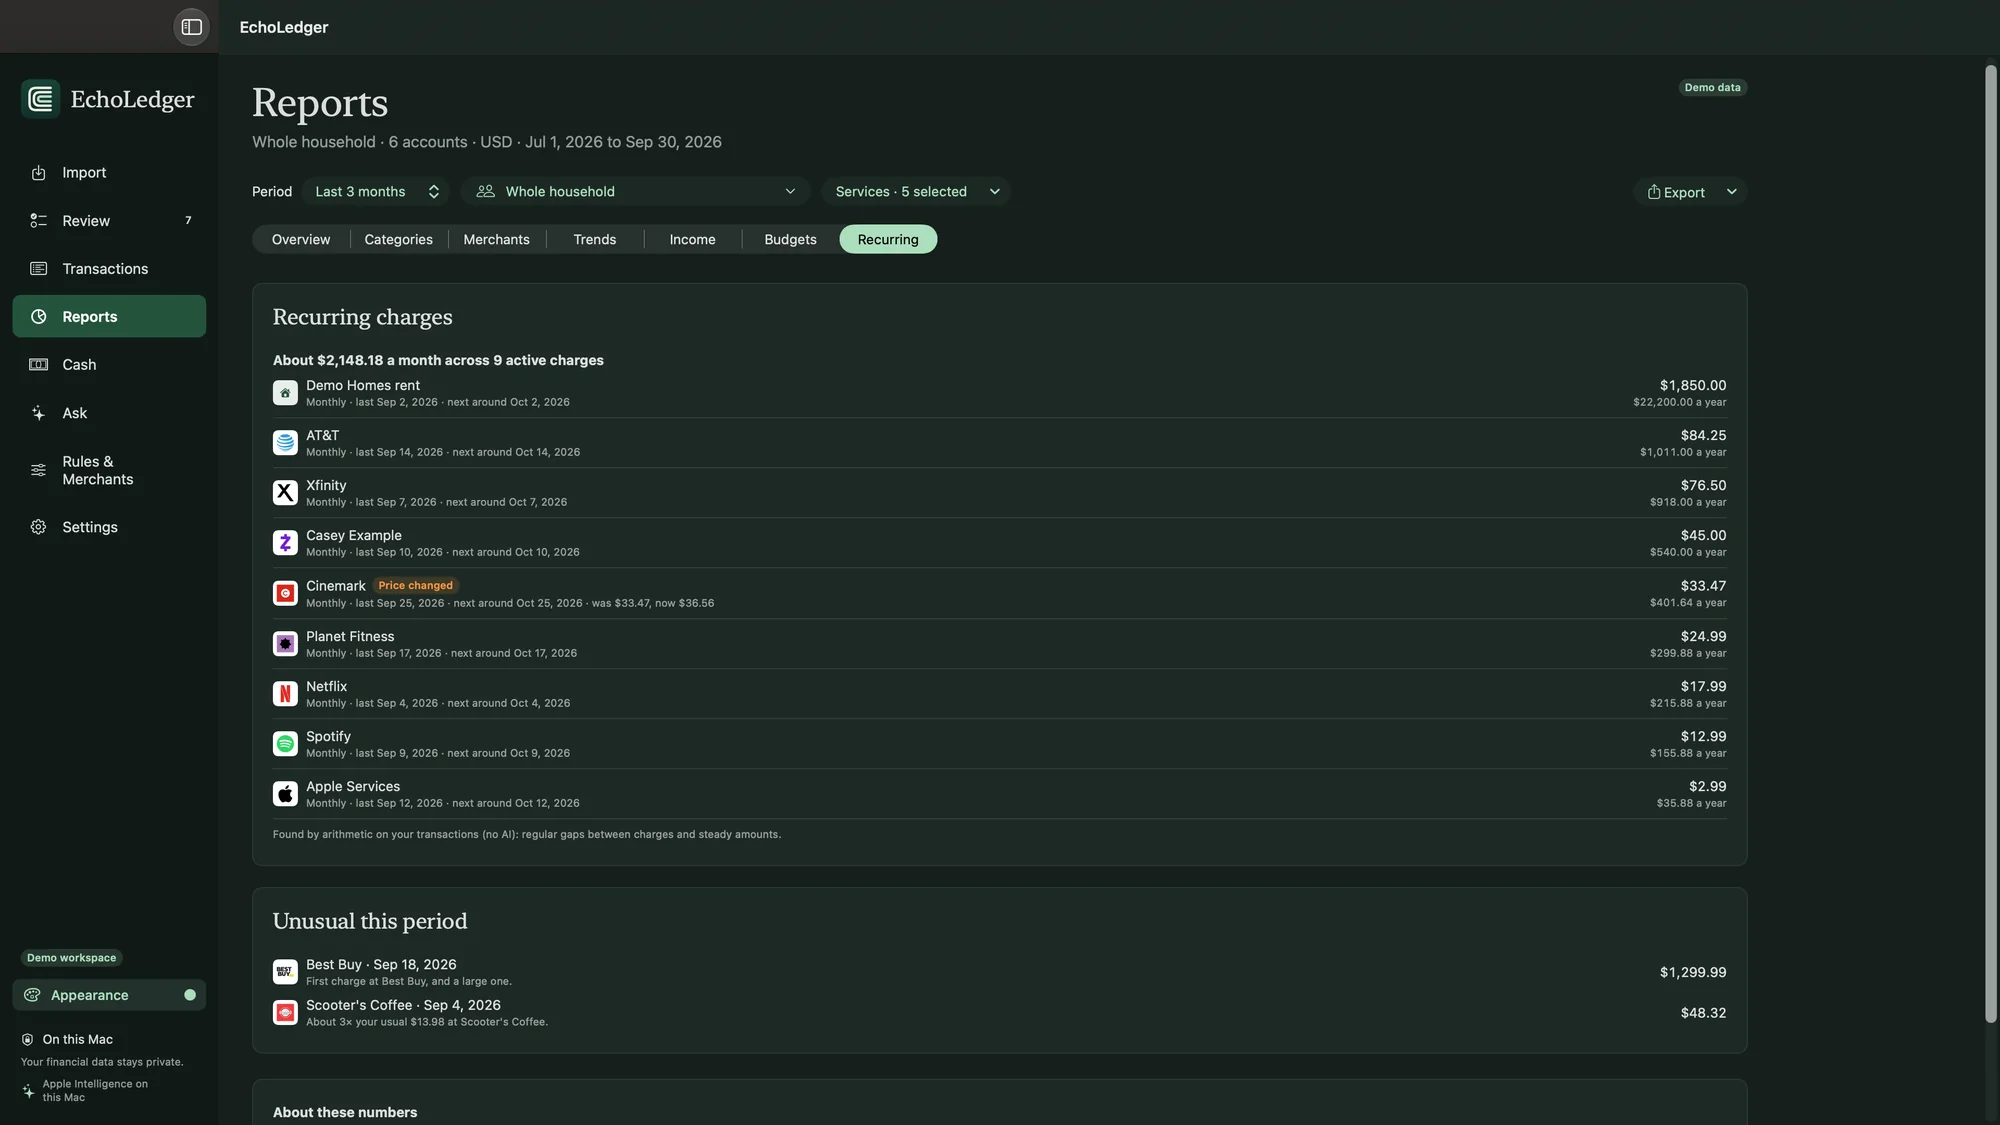The height and width of the screenshot is (1125, 2000).
Task: Toggle the sidebar visibility button
Action: click(191, 27)
